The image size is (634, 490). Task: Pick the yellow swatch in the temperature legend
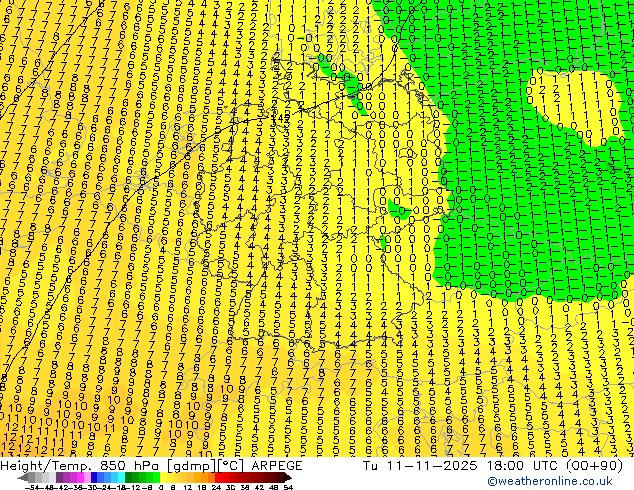pyautogui.click(x=164, y=478)
